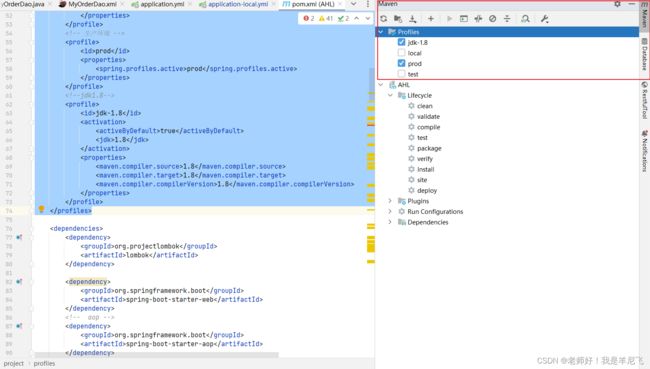Select the test lifecycle goal
Viewport: 650px width, 369px height.
pyautogui.click(x=422, y=138)
